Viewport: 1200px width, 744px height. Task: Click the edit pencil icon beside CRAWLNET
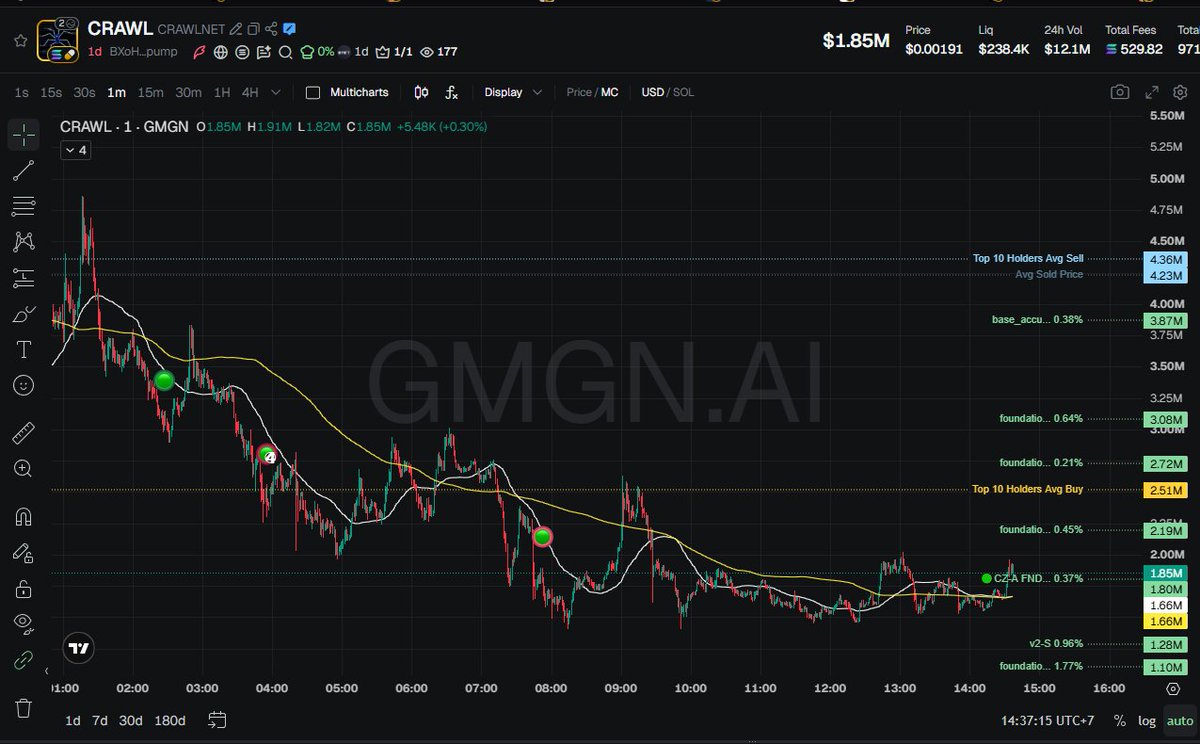click(x=235, y=29)
